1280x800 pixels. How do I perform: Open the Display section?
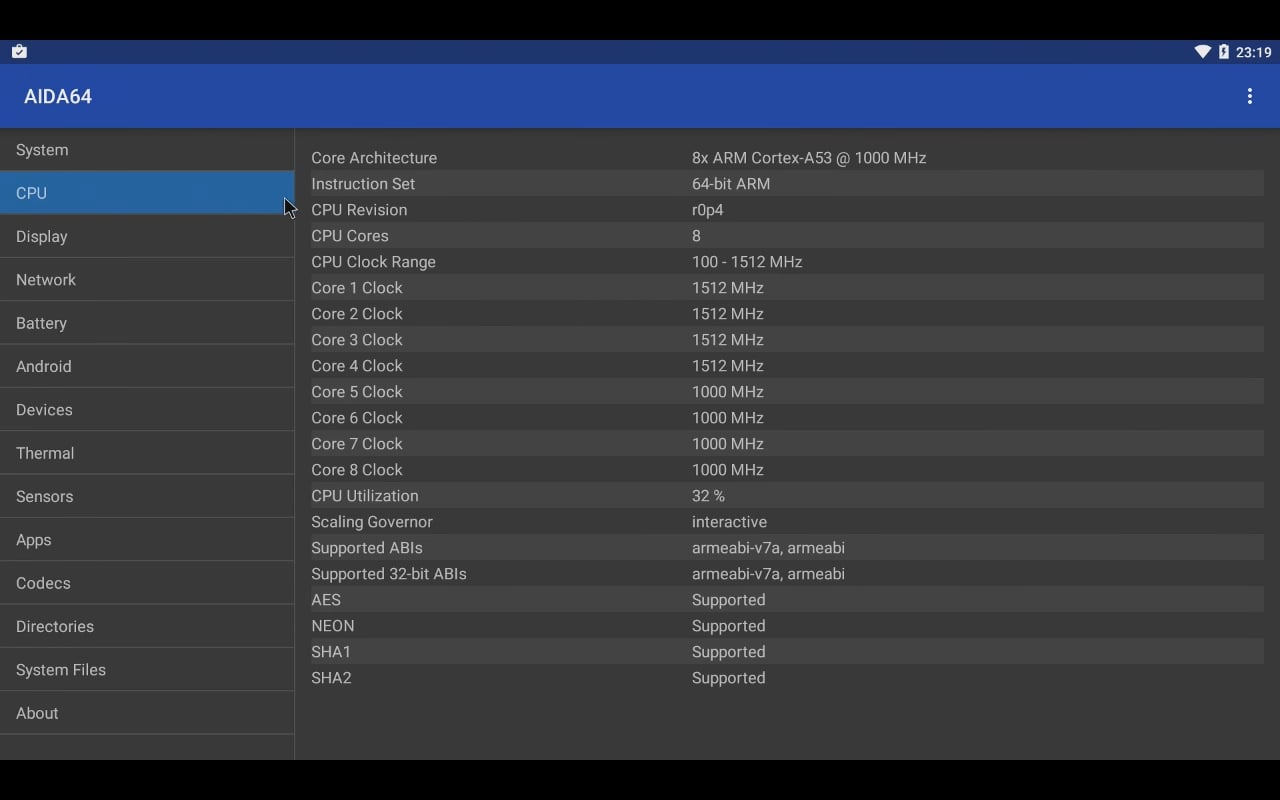tap(147, 237)
